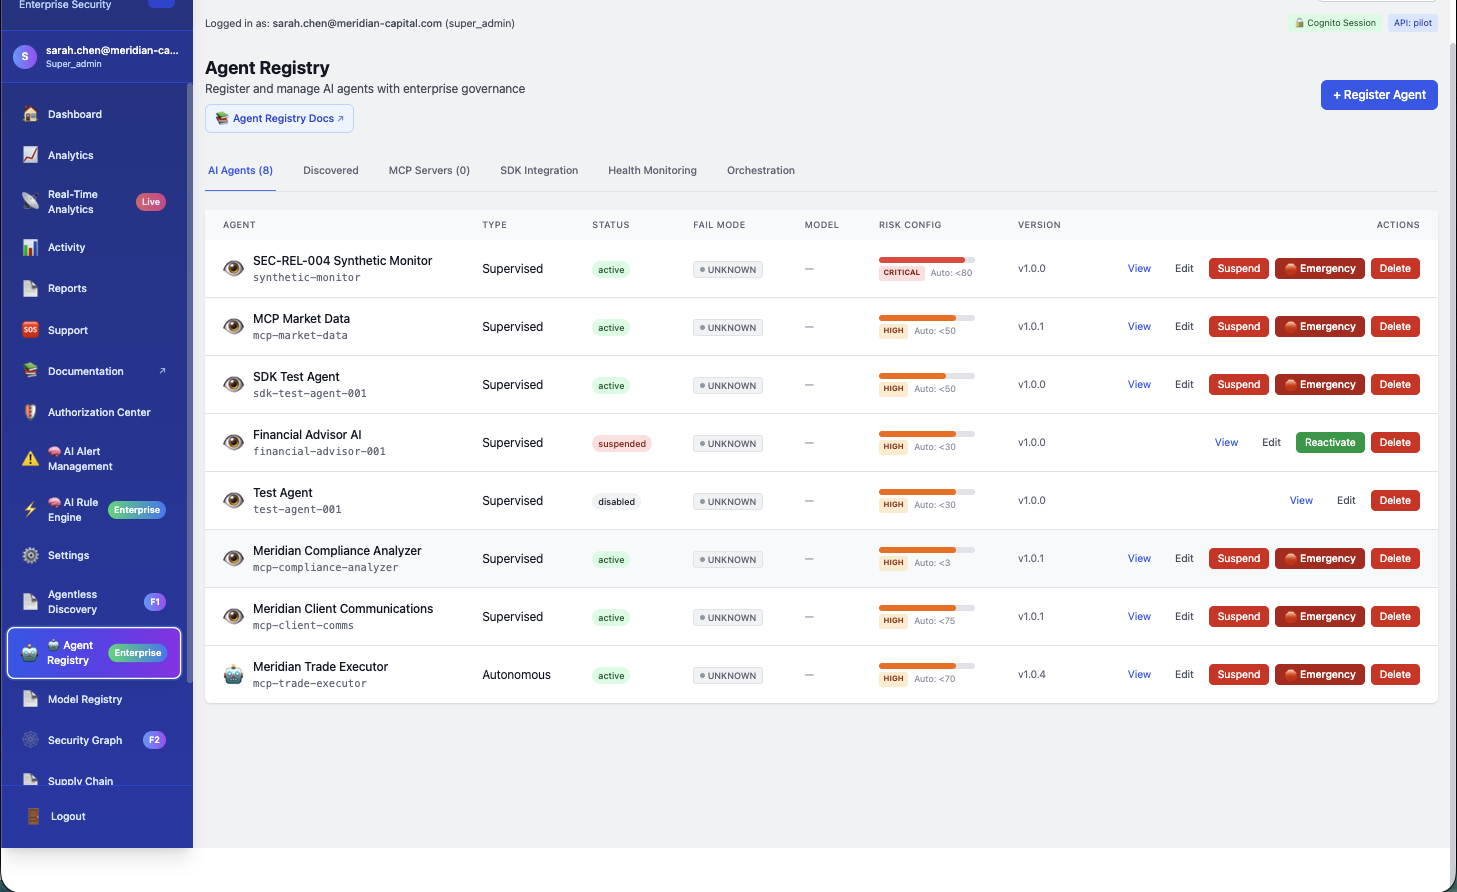
Task: Open Dashboard via house icon
Action: [31, 114]
